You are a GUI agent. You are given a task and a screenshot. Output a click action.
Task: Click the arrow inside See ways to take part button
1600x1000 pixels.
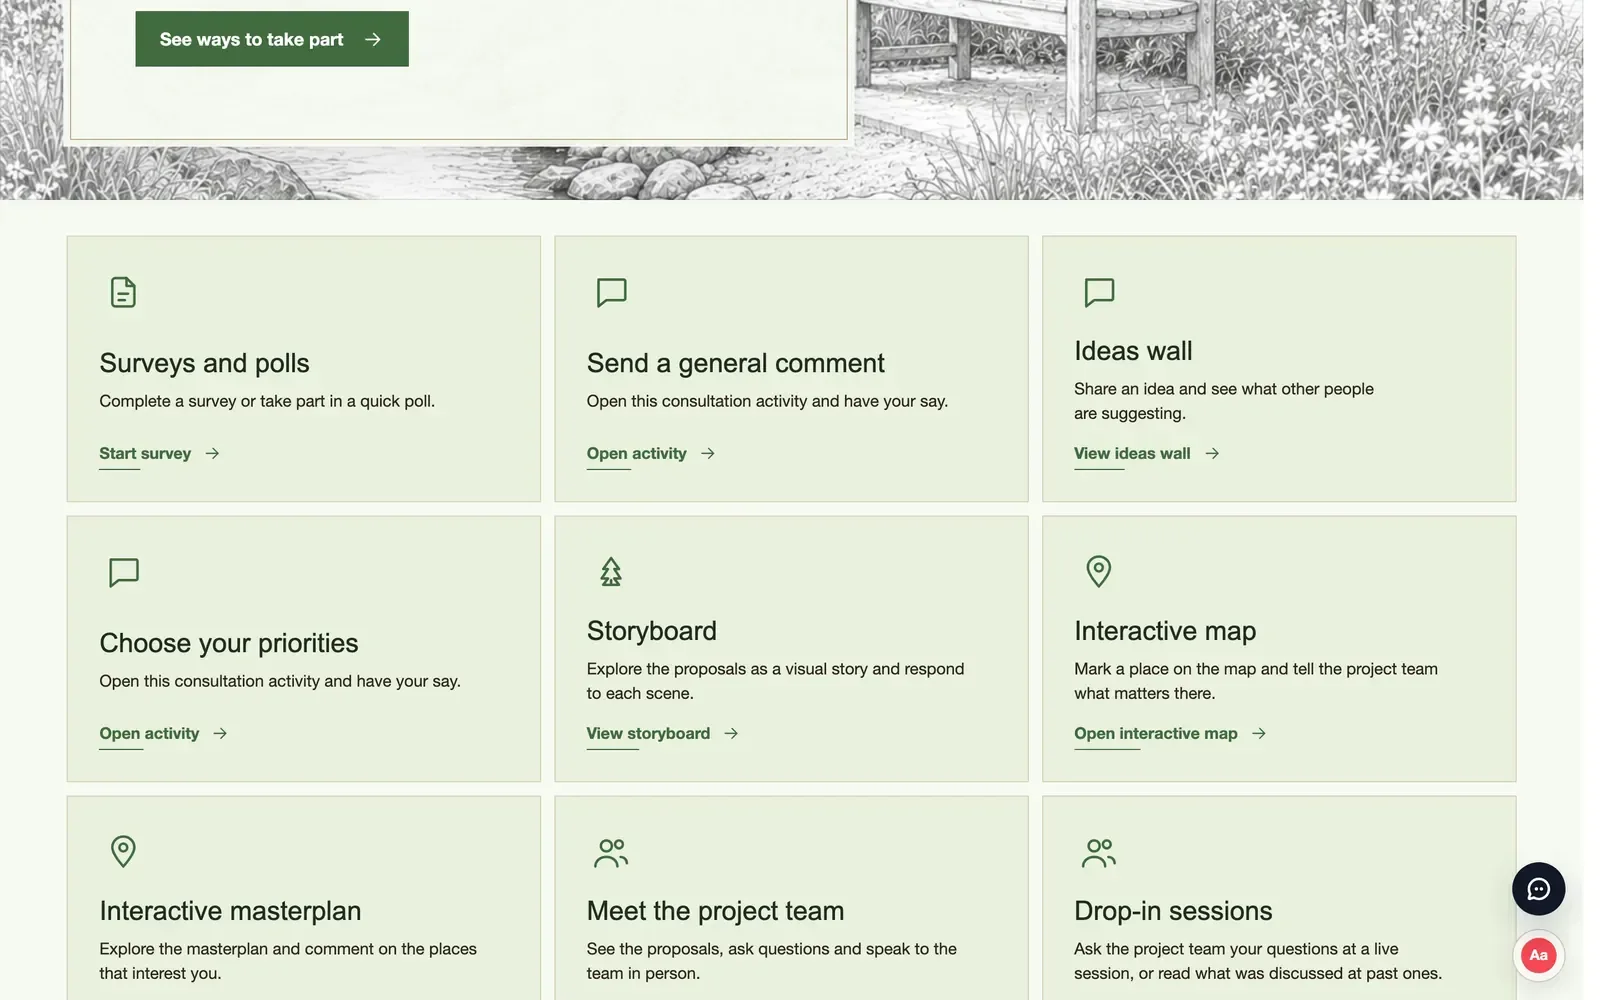tap(373, 39)
